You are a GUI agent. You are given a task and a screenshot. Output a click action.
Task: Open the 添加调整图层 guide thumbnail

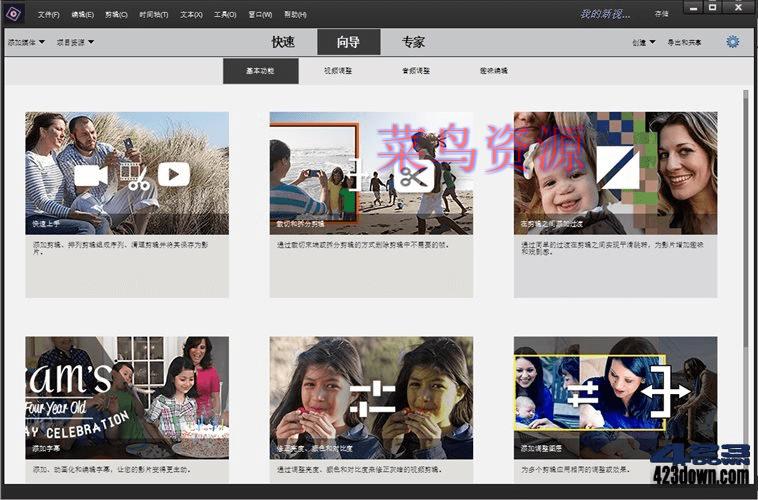tap(615, 397)
